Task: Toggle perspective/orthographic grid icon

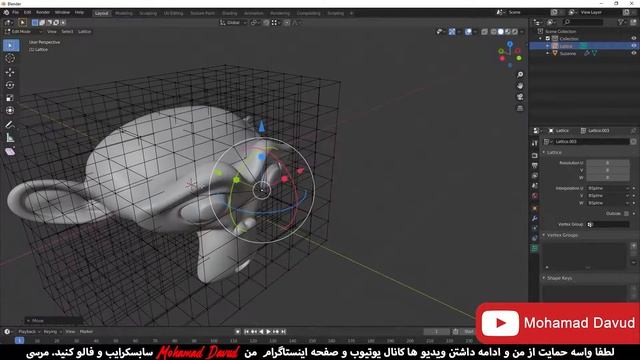Action: tap(520, 109)
